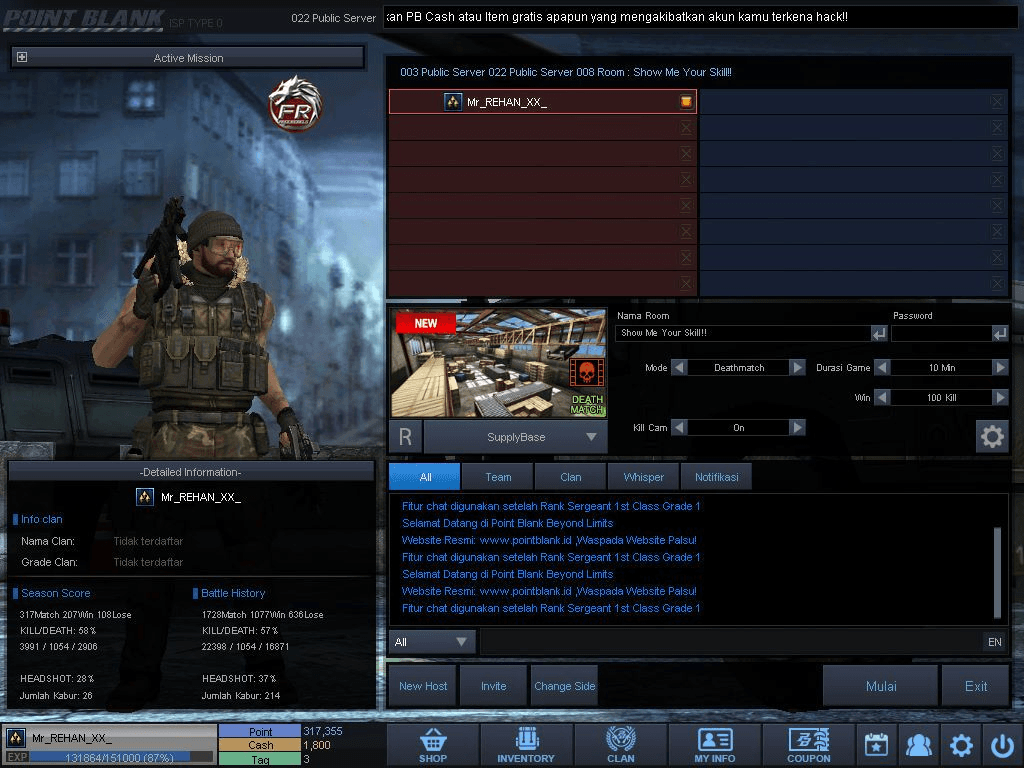This screenshot has height=768, width=1024.
Task: Click rank badge beside Mr_REHAN_XX_ in room slot
Action: coord(453,102)
